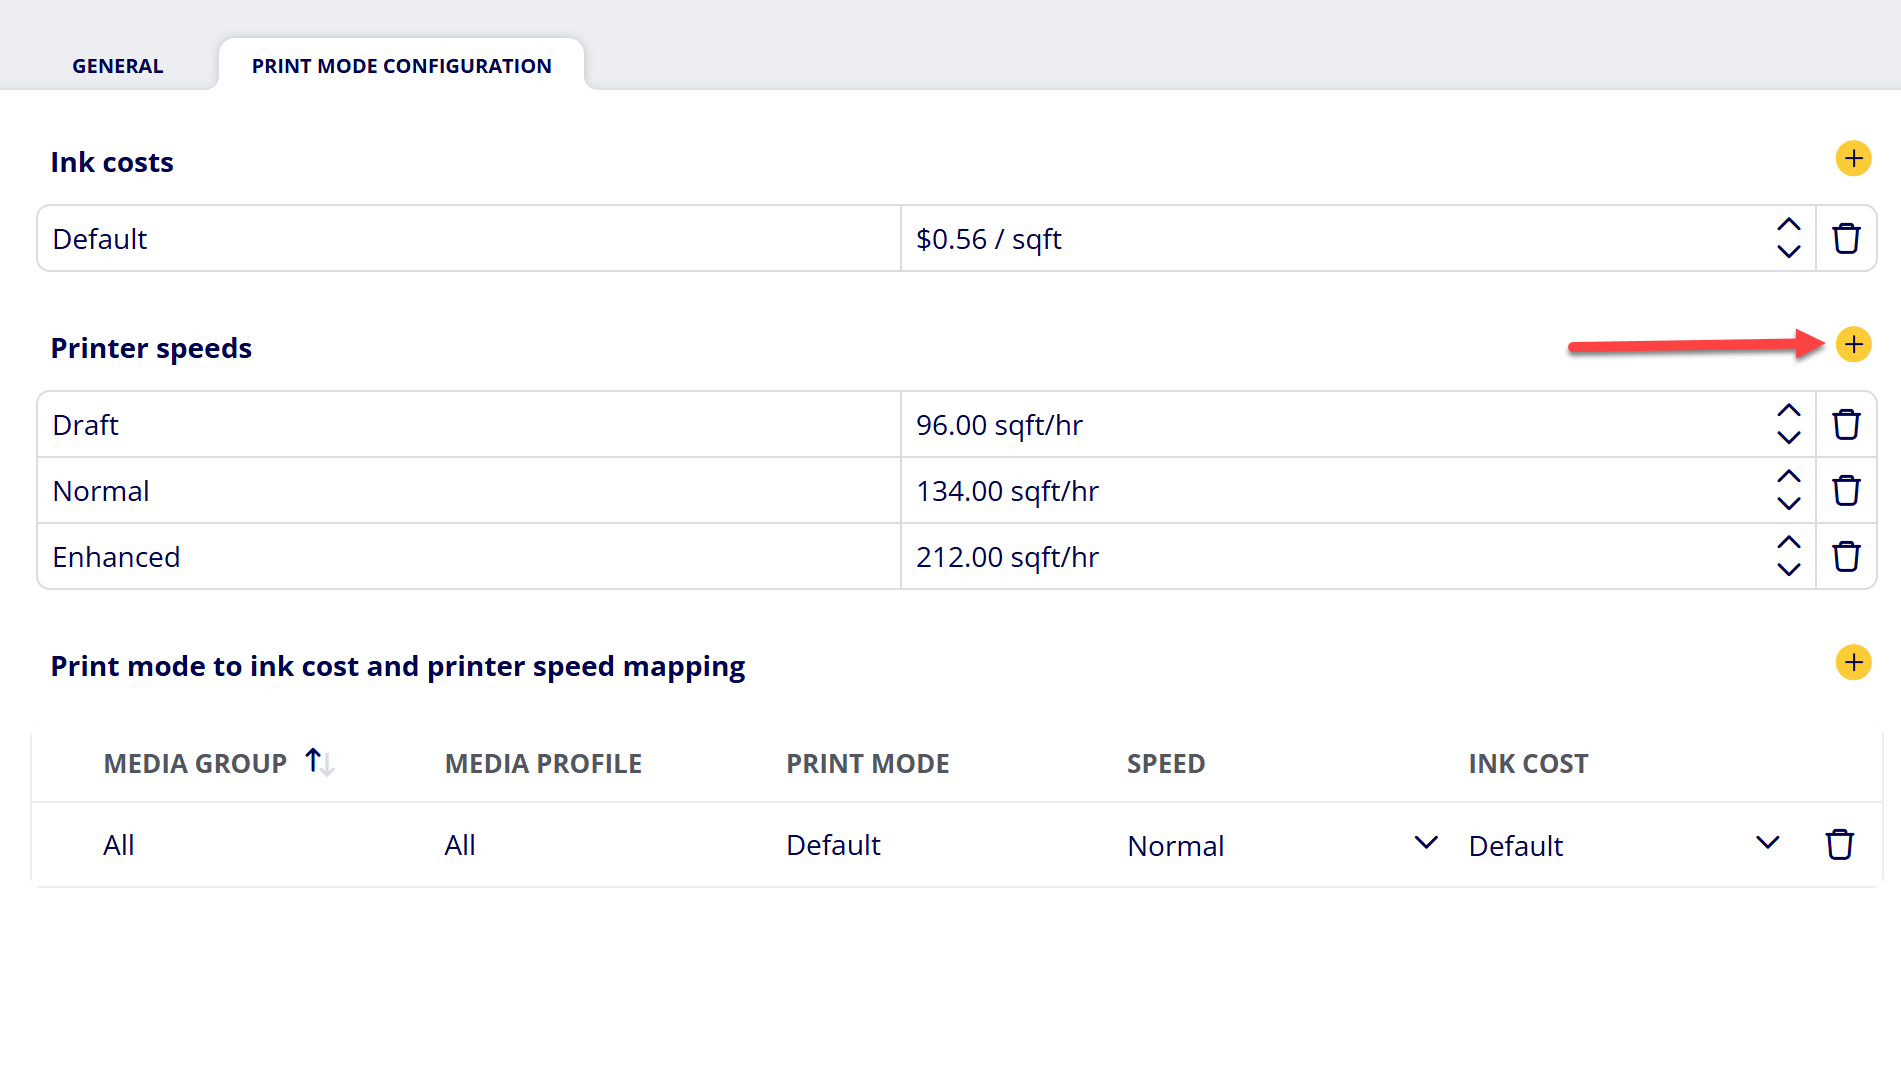
Task: Switch to the General tab
Action: (117, 66)
